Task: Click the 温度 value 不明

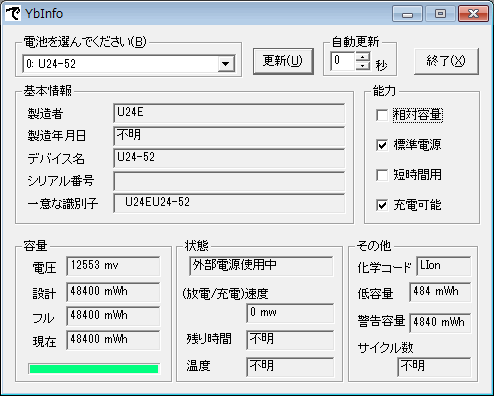Action: [290, 367]
